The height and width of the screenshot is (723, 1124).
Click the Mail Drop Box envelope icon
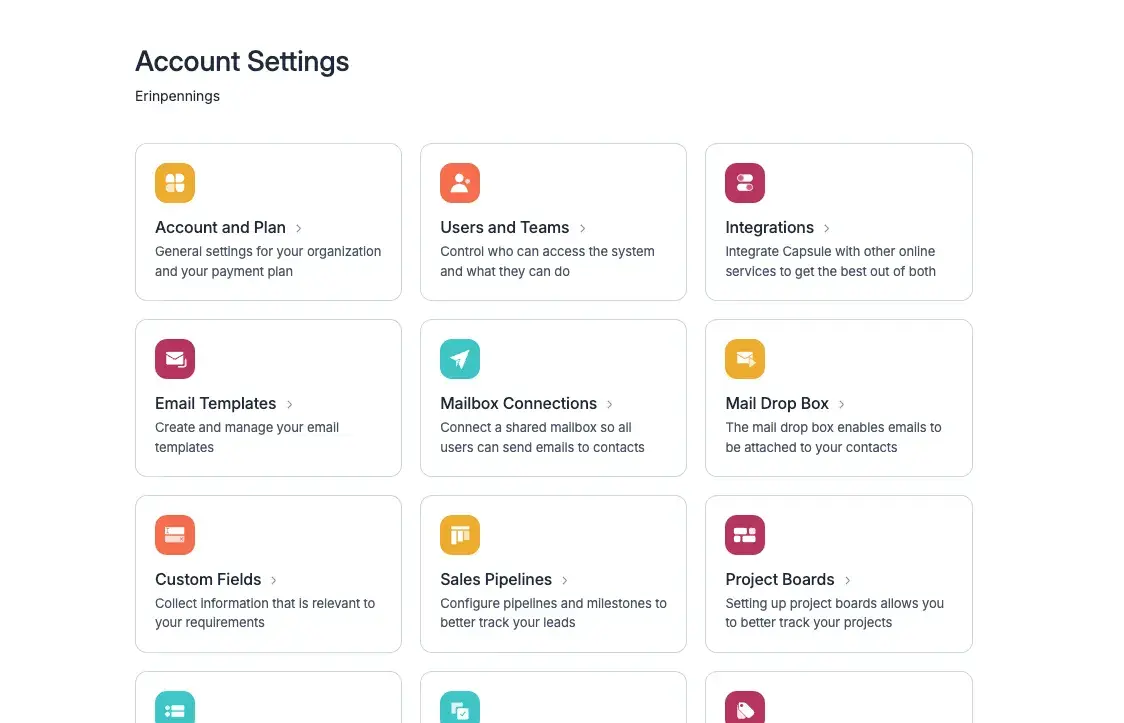coord(745,359)
